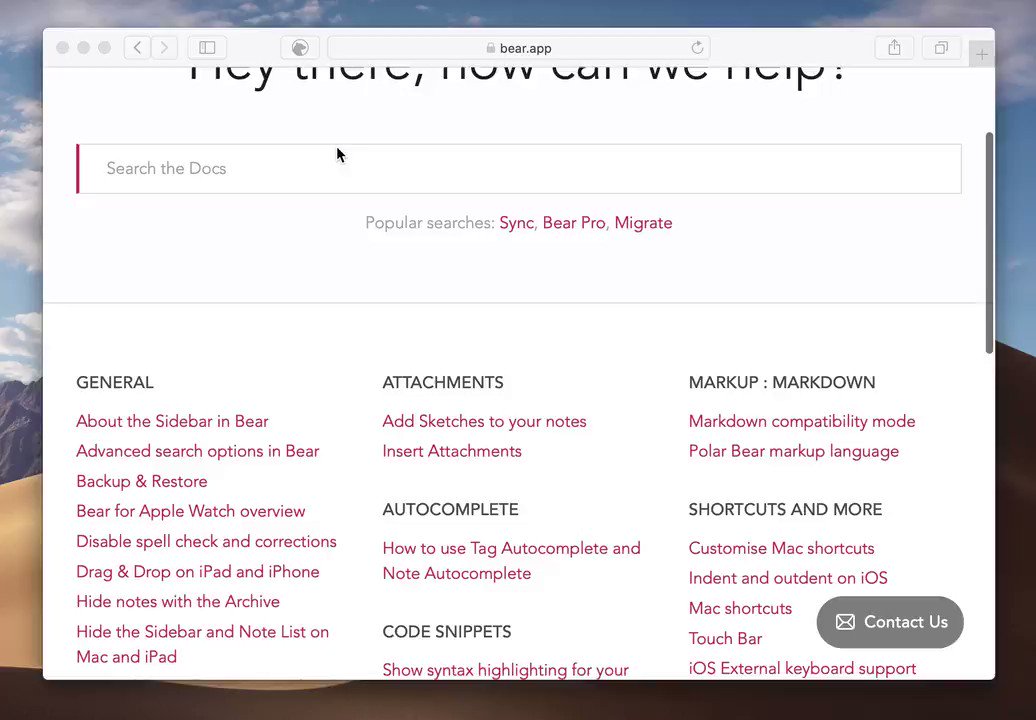The width and height of the screenshot is (1036, 720).
Task: Open Hide notes with the Archive
Action: (x=178, y=601)
